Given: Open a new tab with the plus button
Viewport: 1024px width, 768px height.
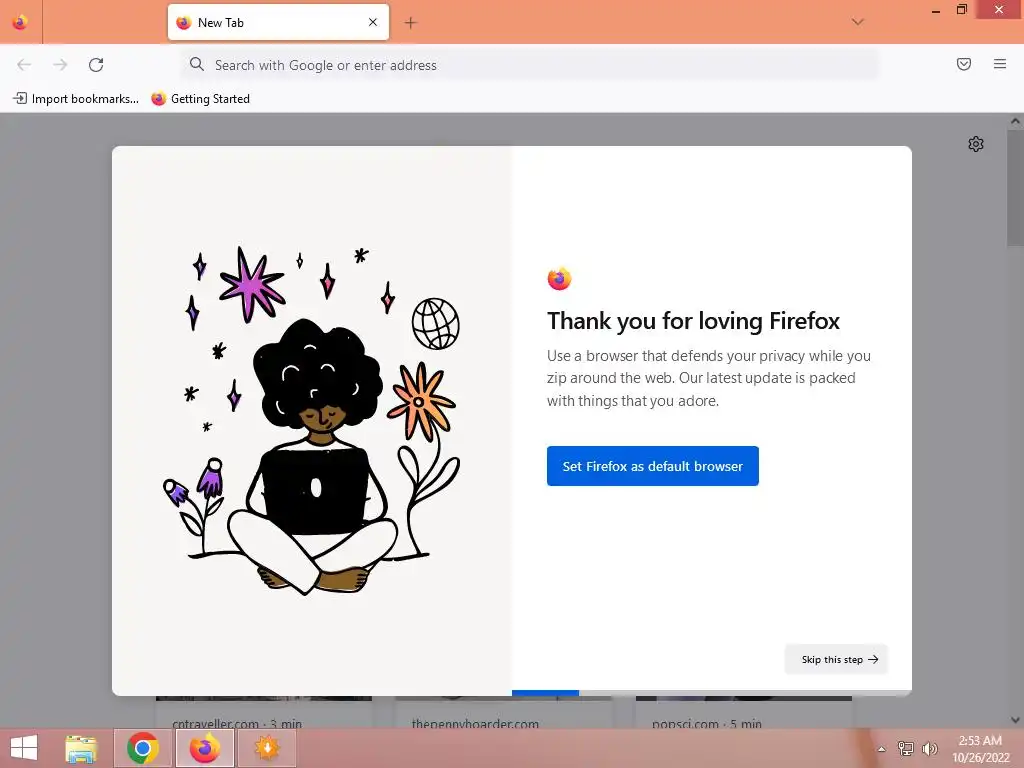Looking at the screenshot, I should pyautogui.click(x=410, y=23).
